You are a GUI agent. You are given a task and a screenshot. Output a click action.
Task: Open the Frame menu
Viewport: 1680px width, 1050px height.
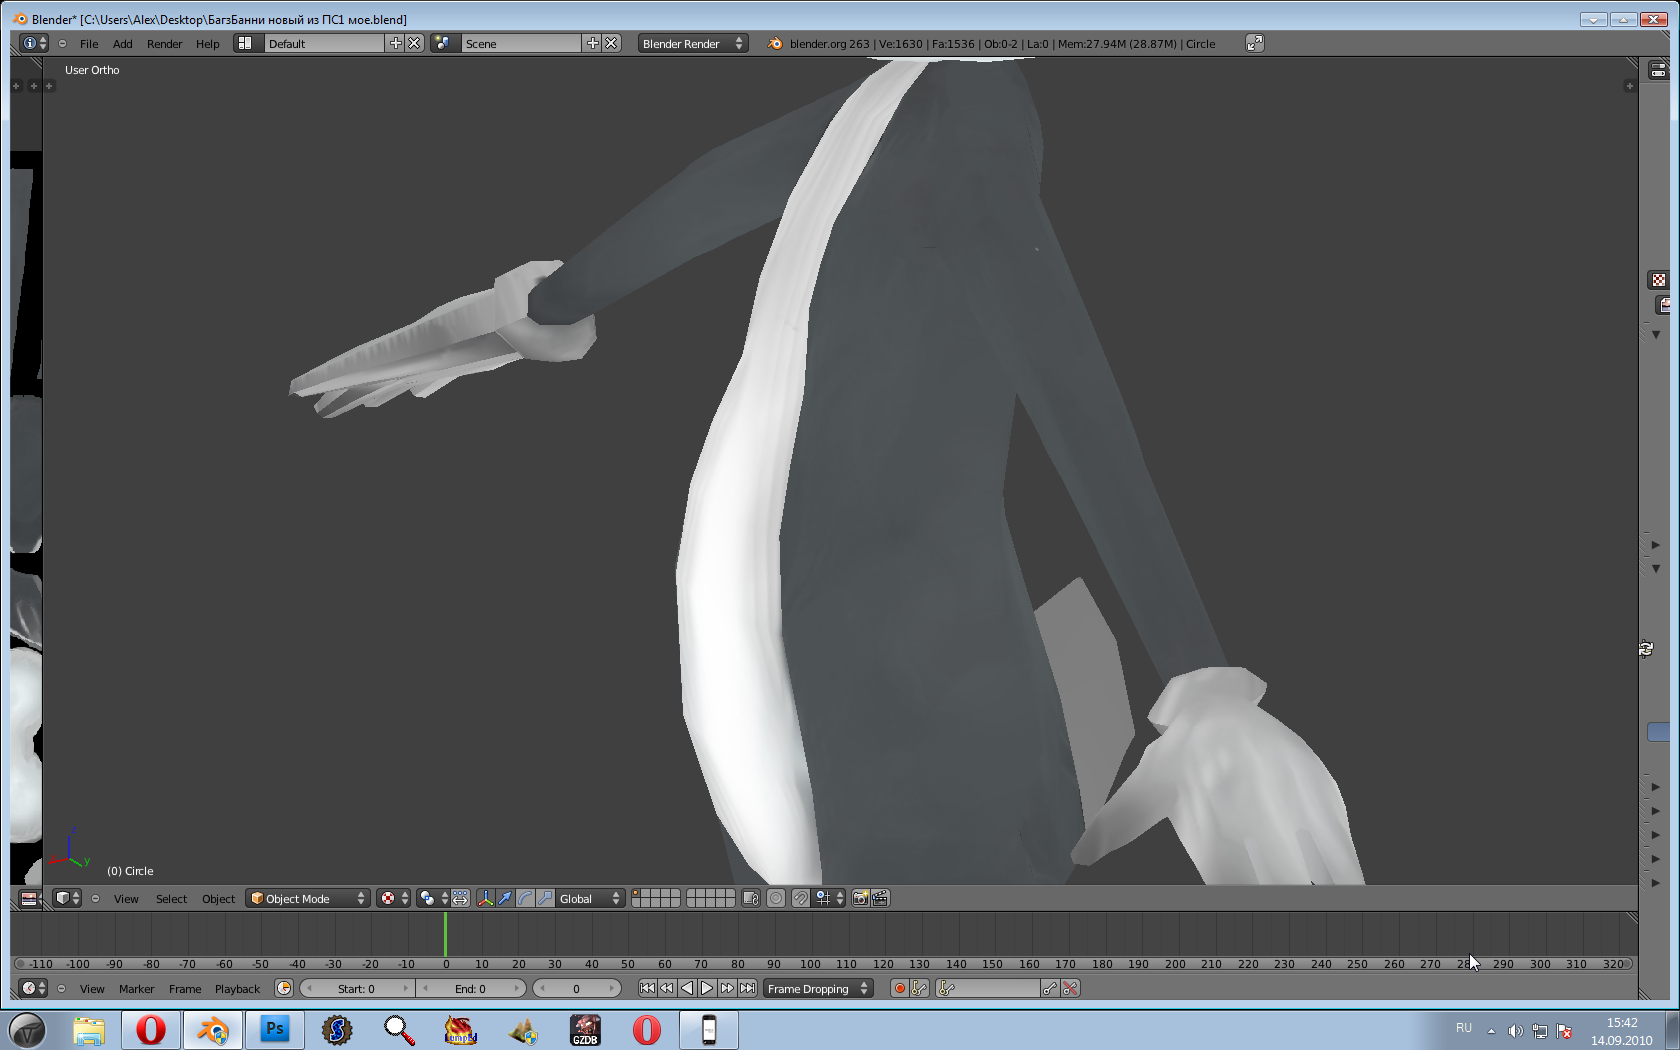[x=185, y=989]
